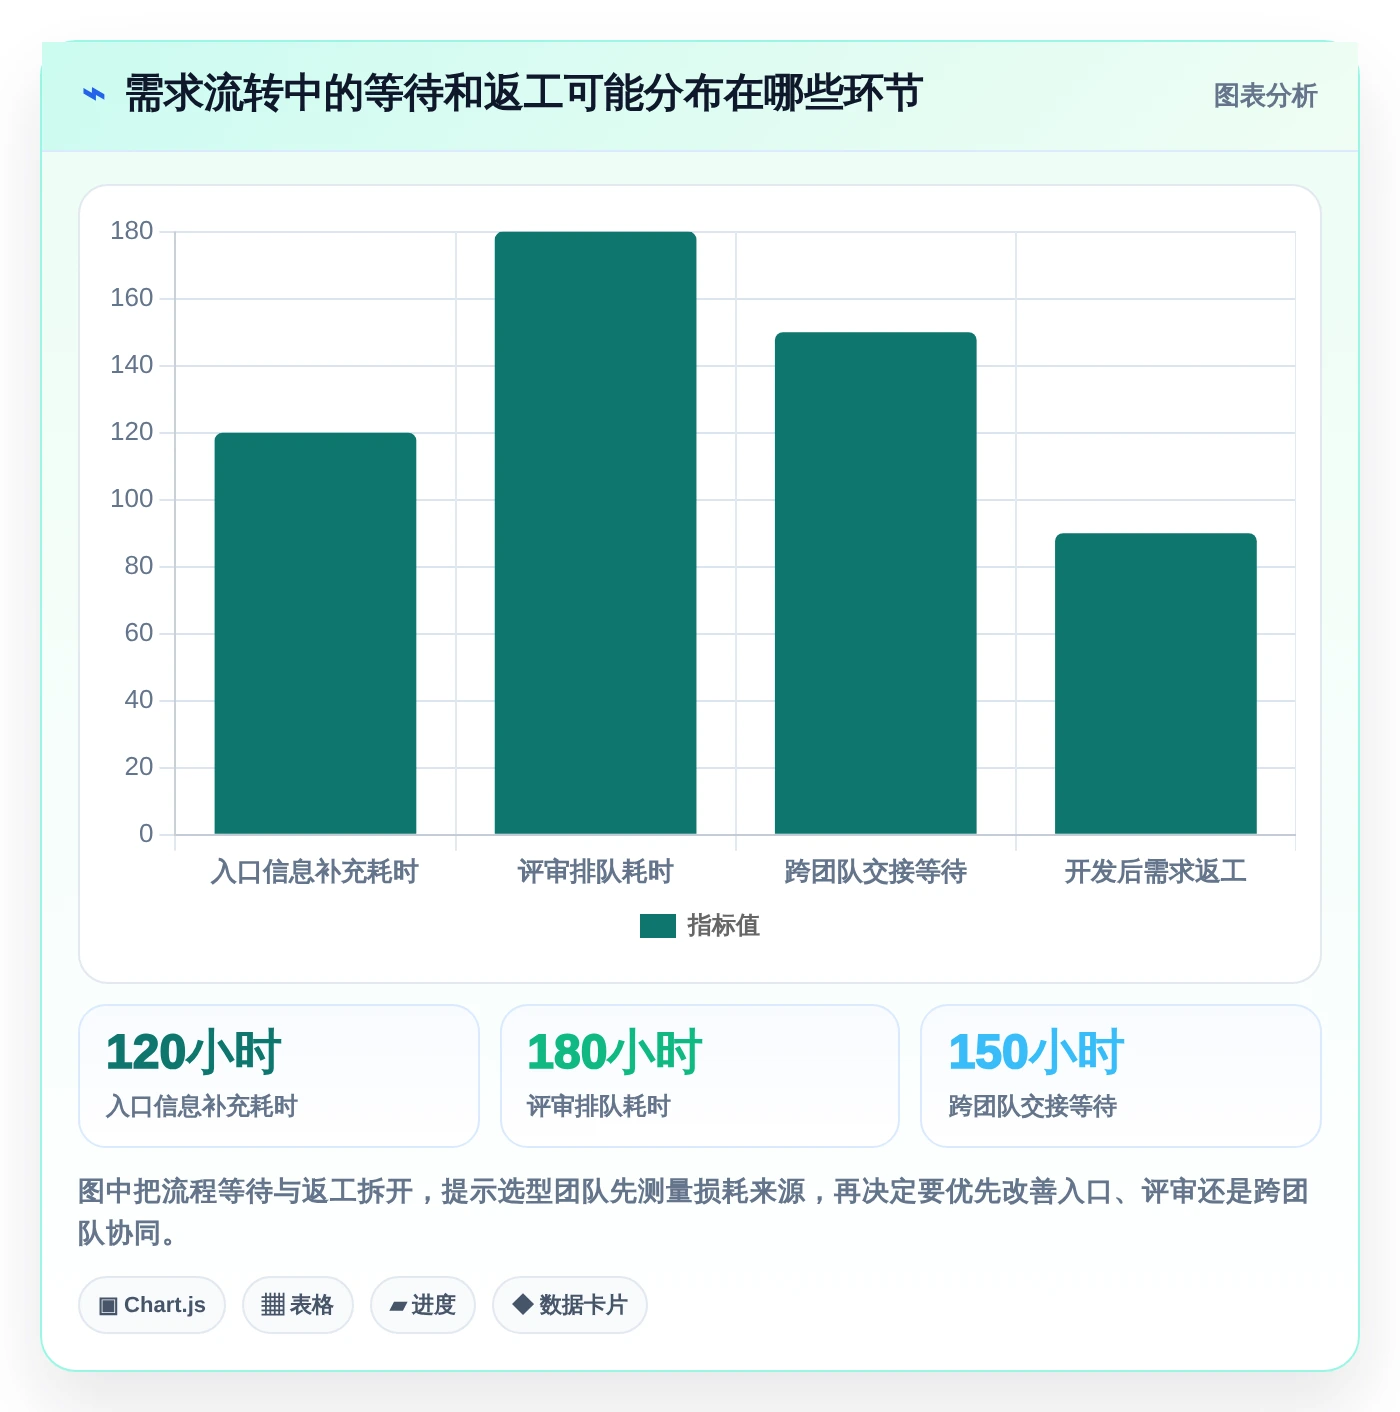Click the 指标值 legend label
1400x1412 pixels.
[x=724, y=926]
